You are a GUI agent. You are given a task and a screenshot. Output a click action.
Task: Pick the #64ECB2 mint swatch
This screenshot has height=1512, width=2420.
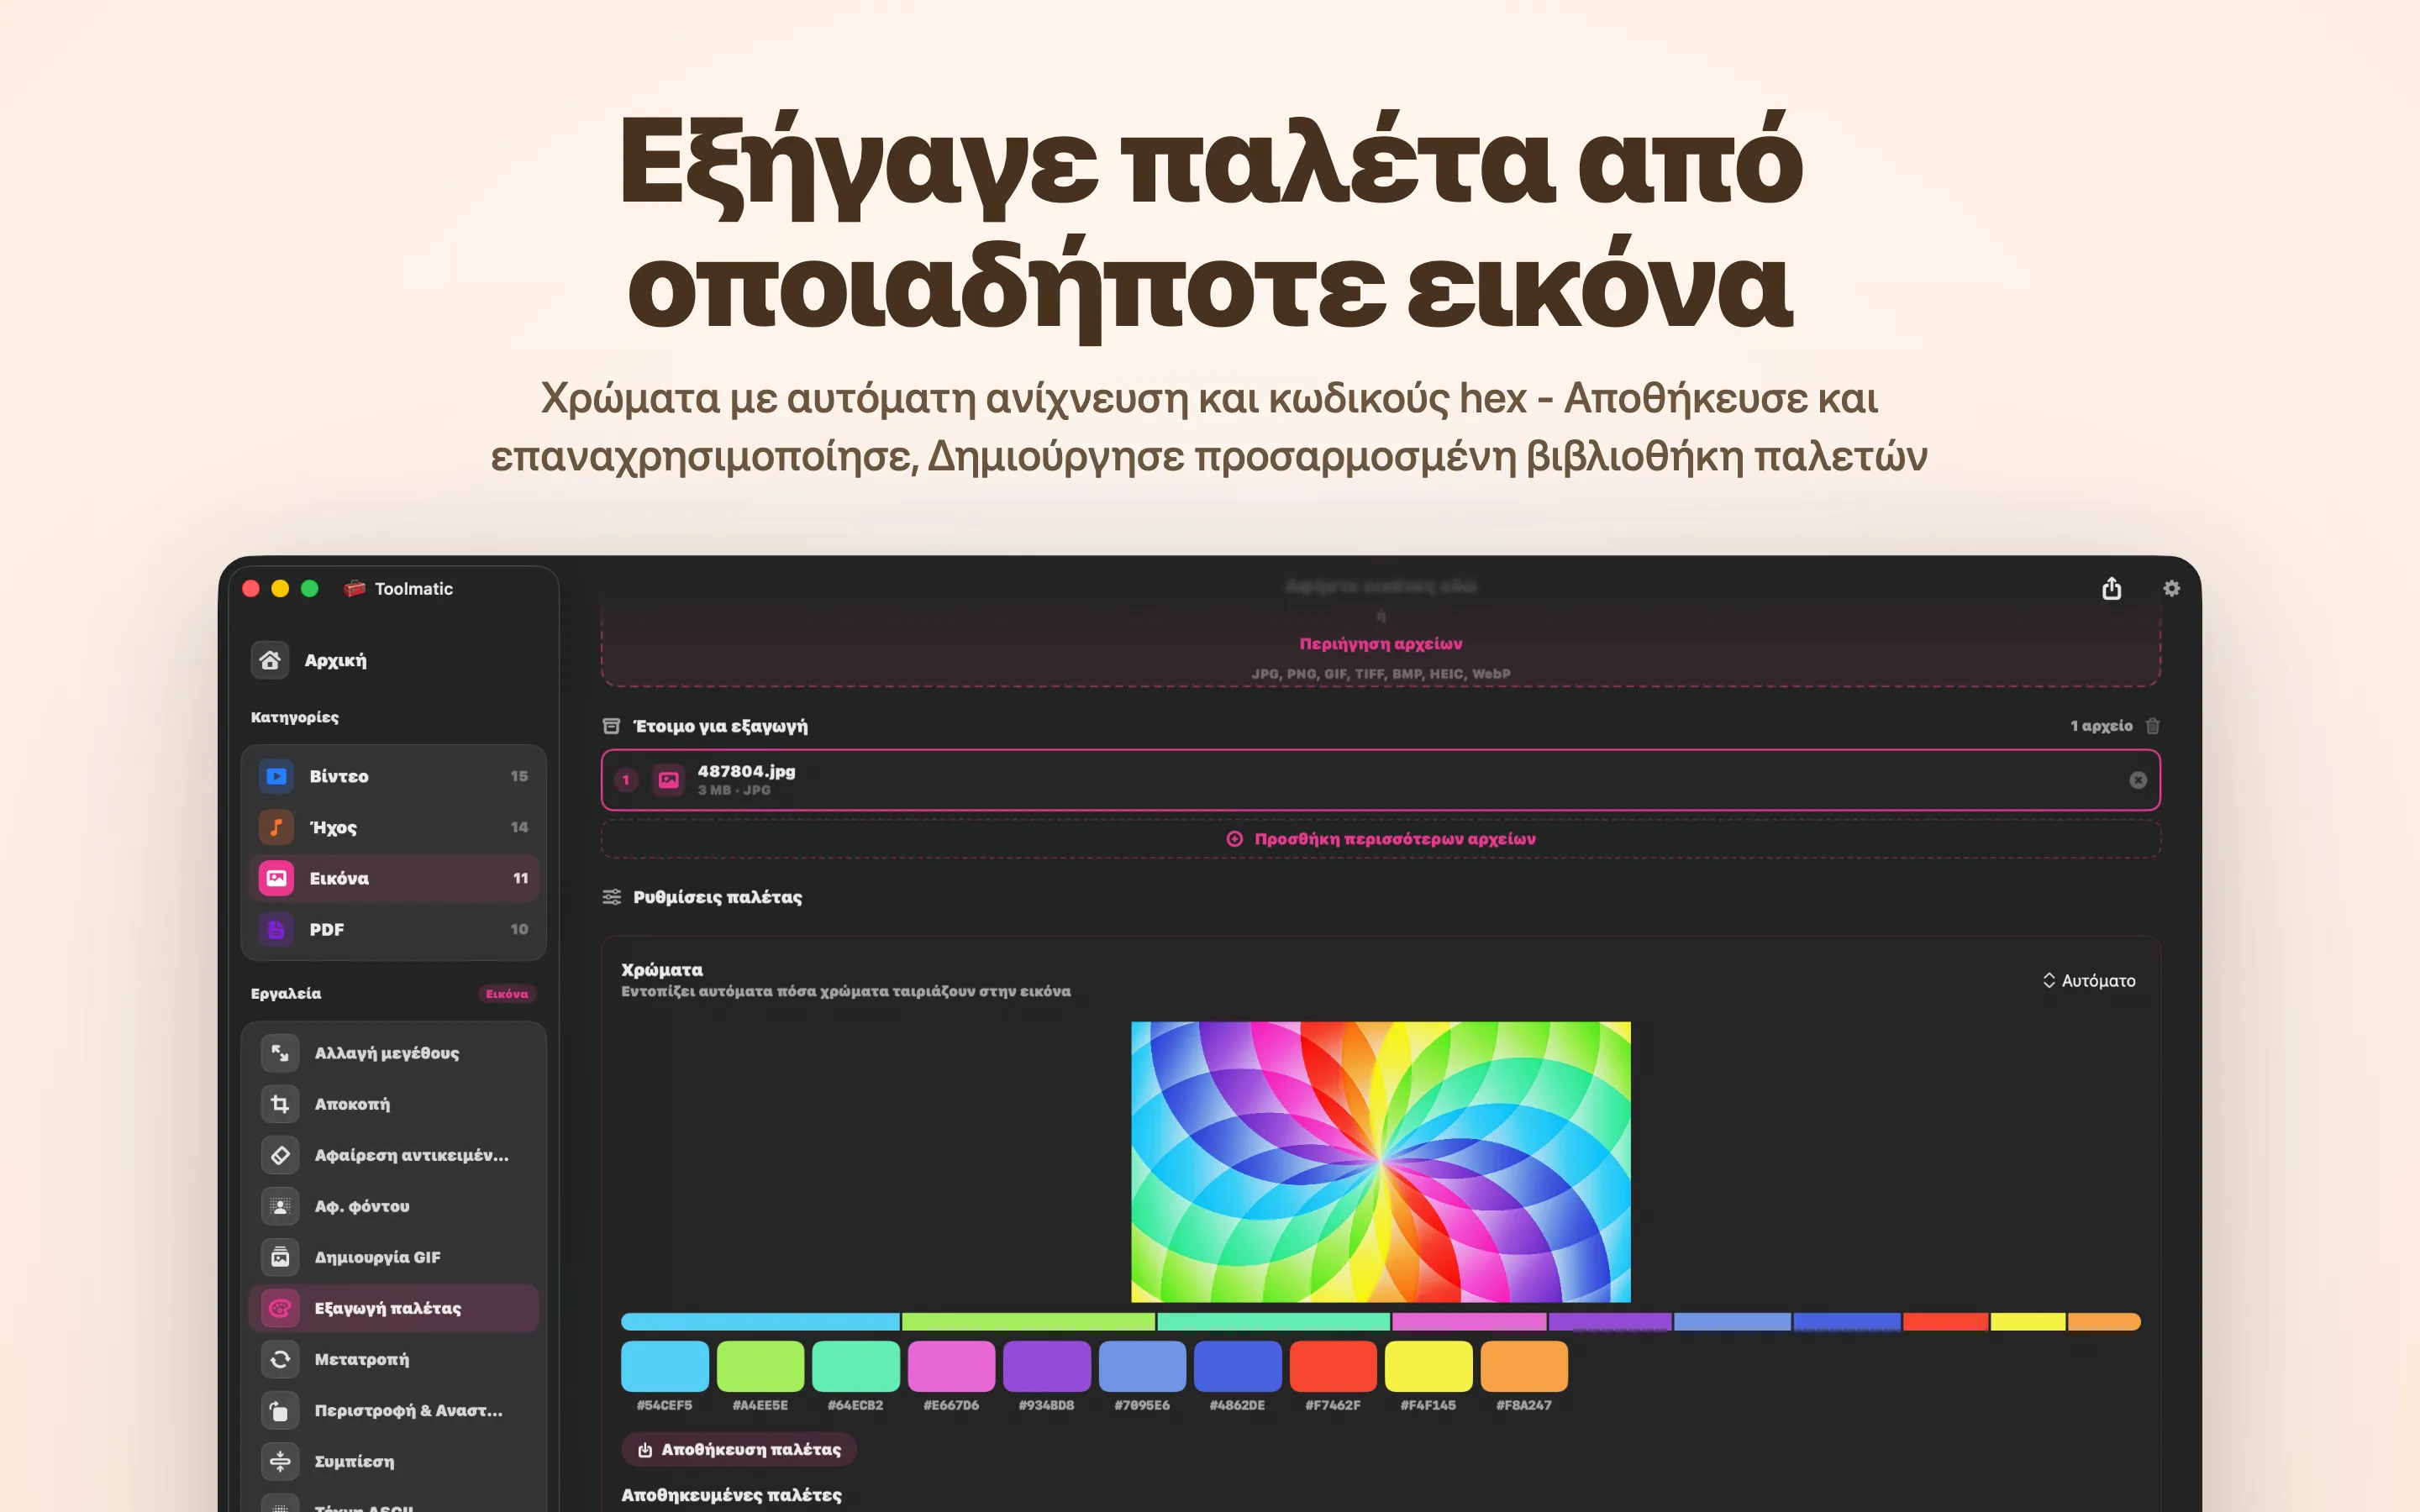point(856,1366)
